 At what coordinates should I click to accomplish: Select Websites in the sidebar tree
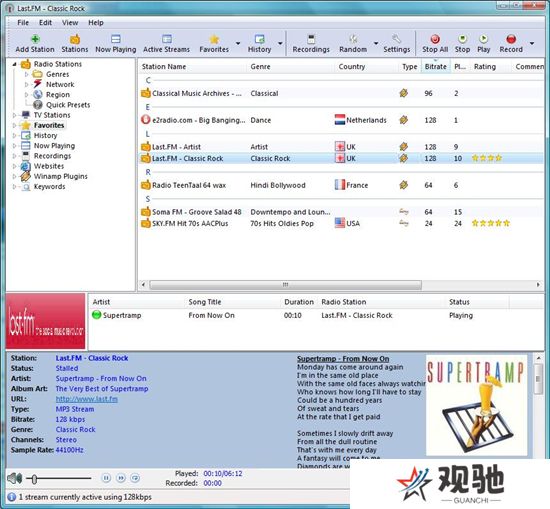point(49,166)
